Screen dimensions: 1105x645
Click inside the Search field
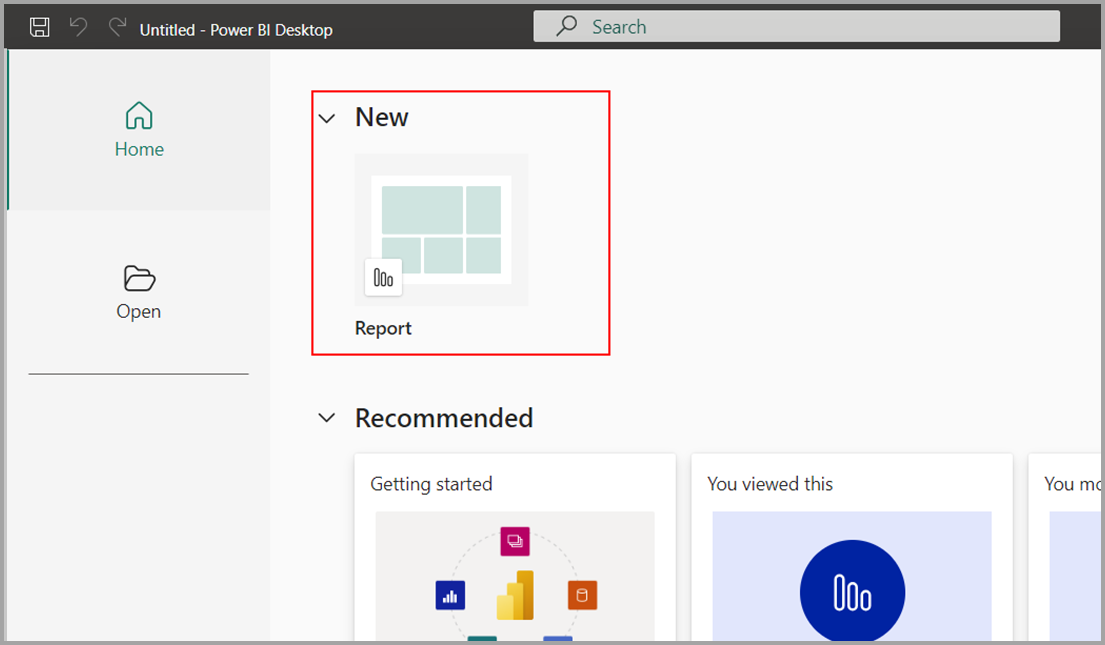tap(796, 26)
